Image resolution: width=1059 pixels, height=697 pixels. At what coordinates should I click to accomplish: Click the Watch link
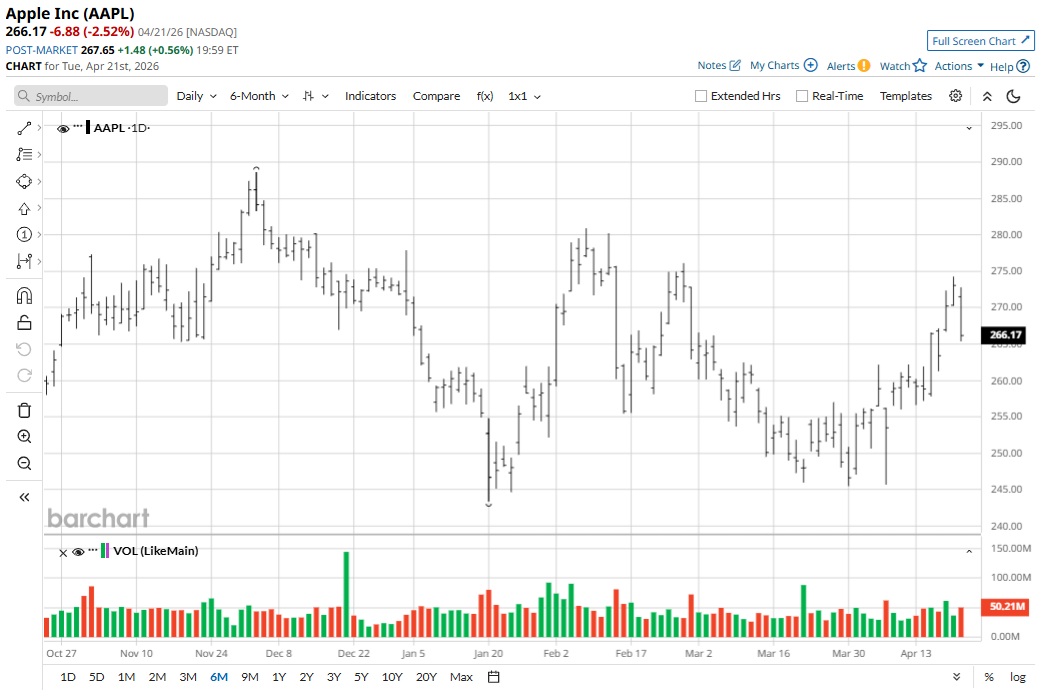(x=894, y=66)
